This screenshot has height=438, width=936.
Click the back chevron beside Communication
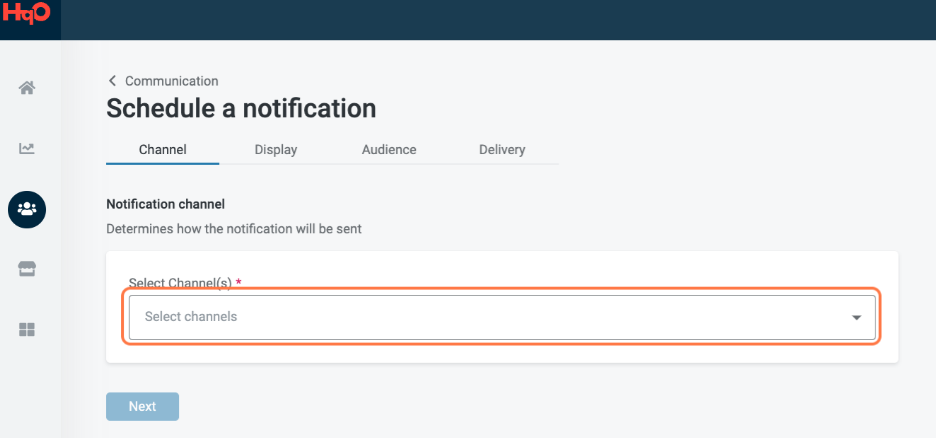[112, 81]
